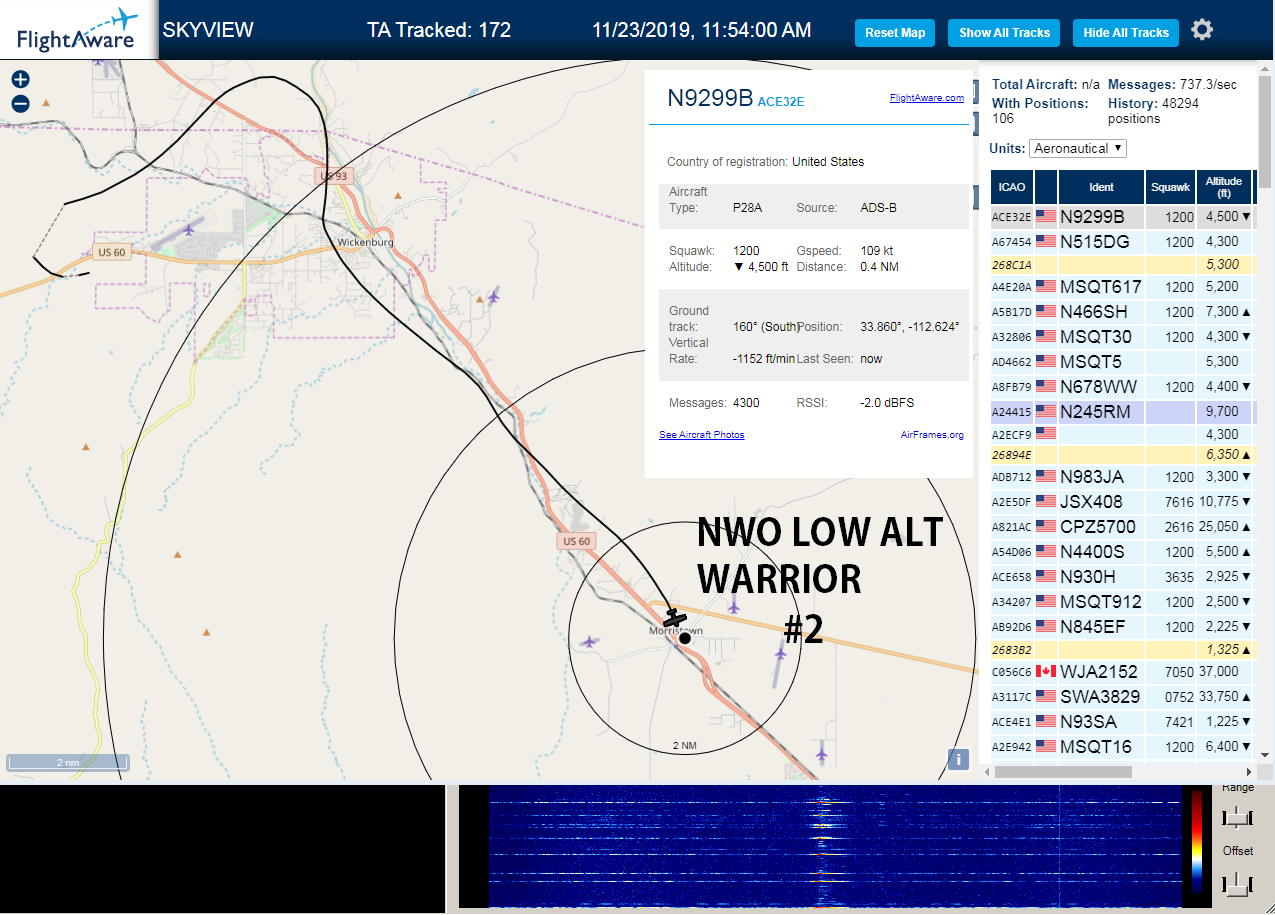Select the yellow 2683B2 row
The width and height of the screenshot is (1275, 915).
(x=1123, y=650)
